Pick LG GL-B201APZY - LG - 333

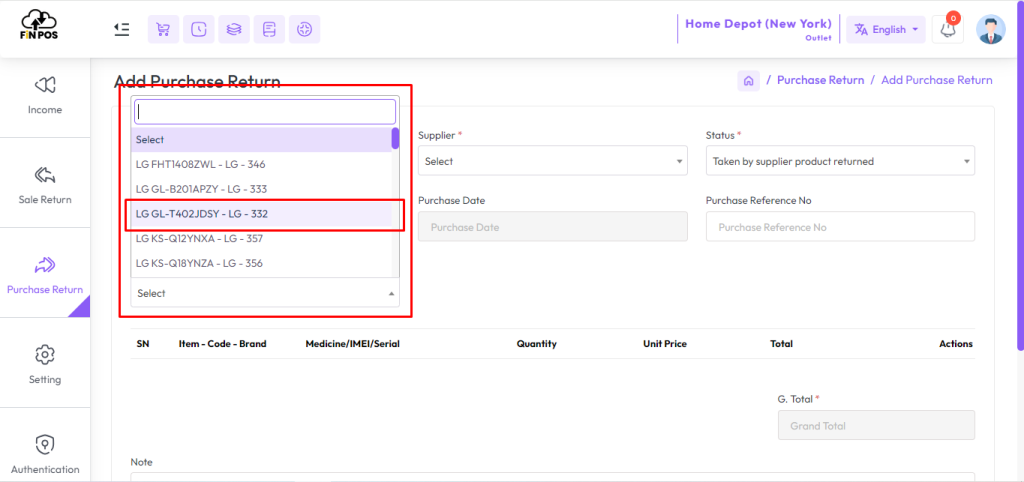pos(261,189)
